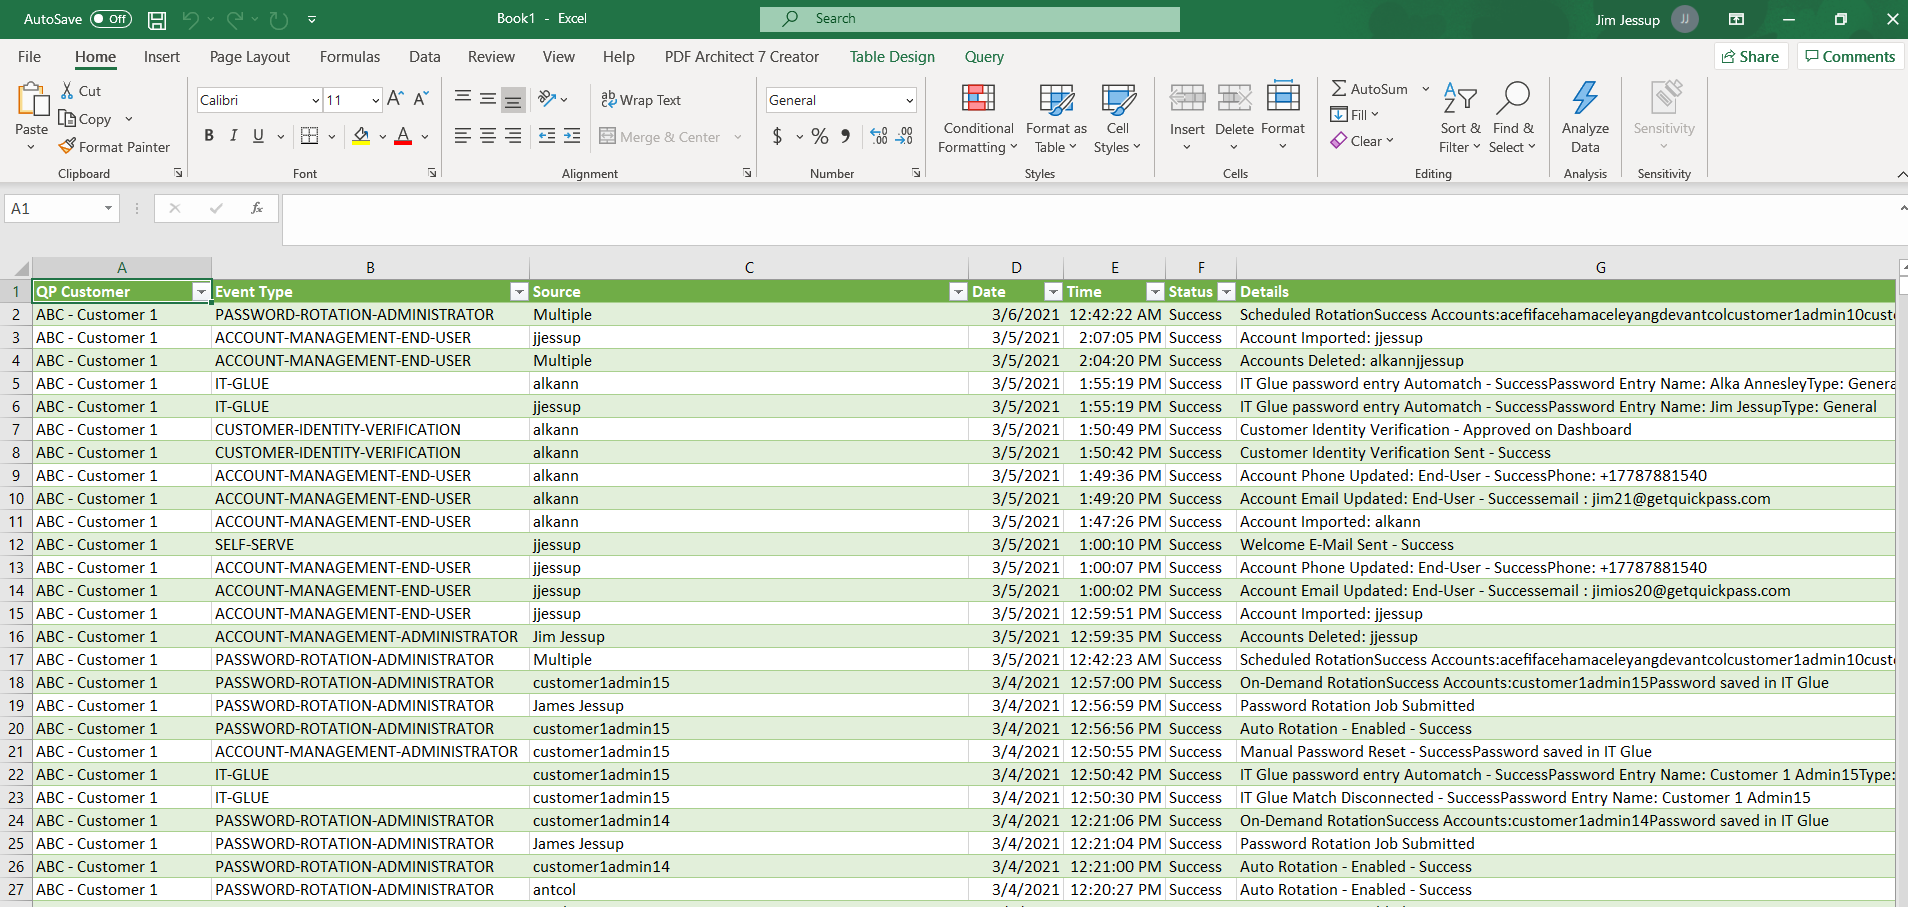This screenshot has width=1908, height=907.
Task: Increase font size with larger A icon
Action: coord(395,98)
